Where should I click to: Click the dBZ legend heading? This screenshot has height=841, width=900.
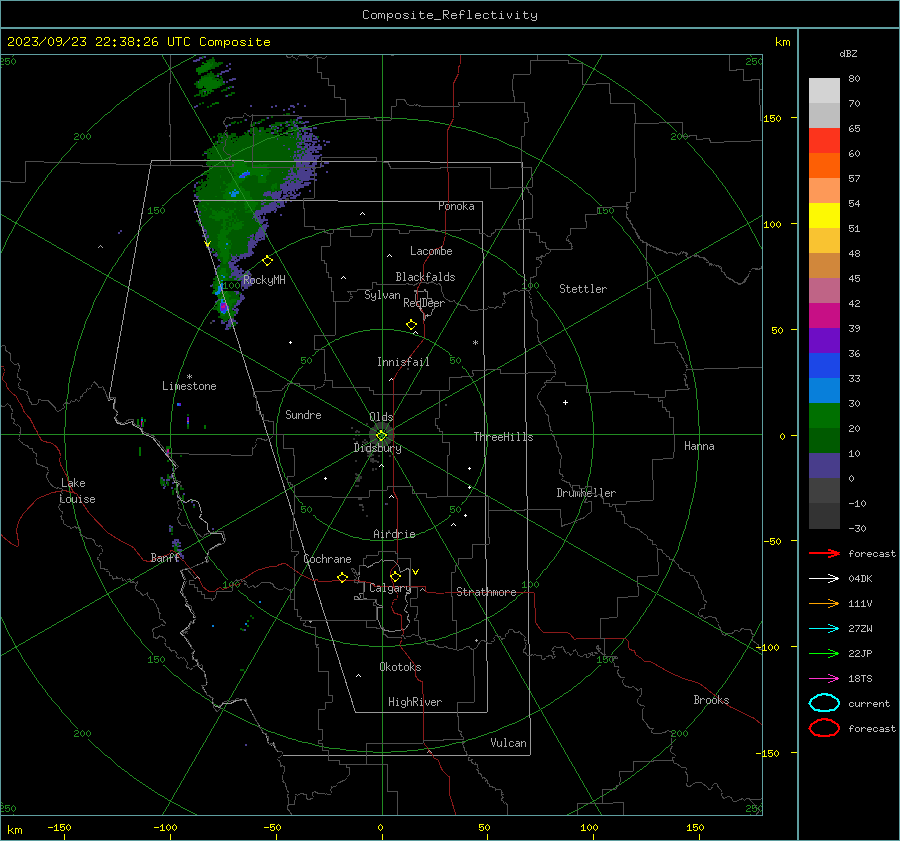(x=848, y=53)
